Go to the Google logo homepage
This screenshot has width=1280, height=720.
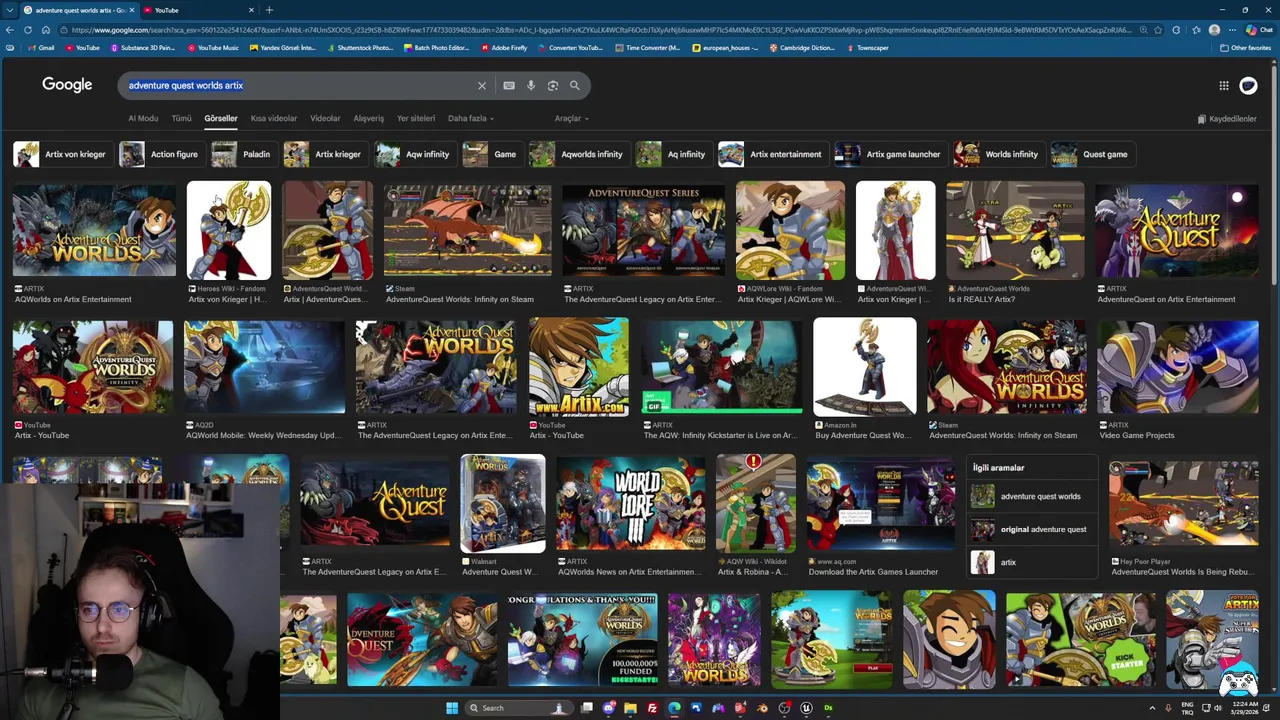pos(67,85)
